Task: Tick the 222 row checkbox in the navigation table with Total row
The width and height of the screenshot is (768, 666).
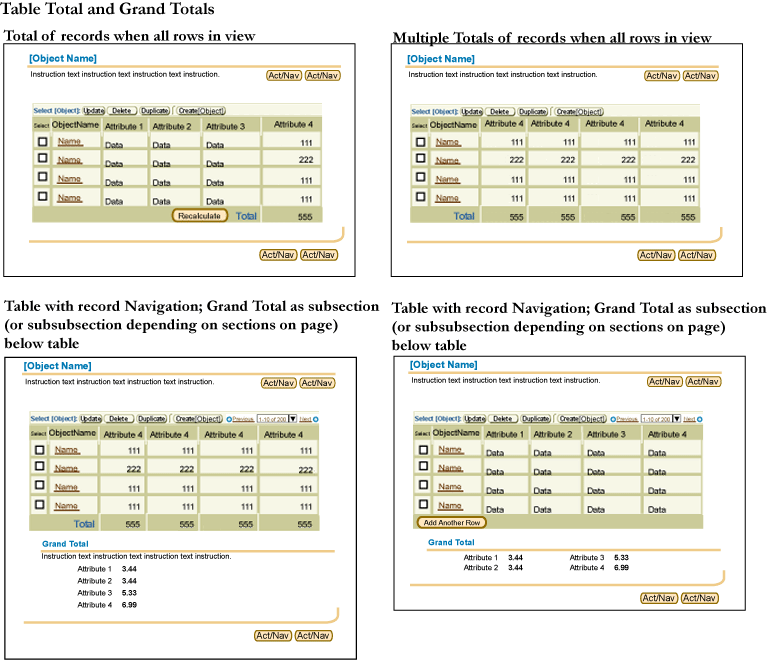Action: tap(40, 466)
